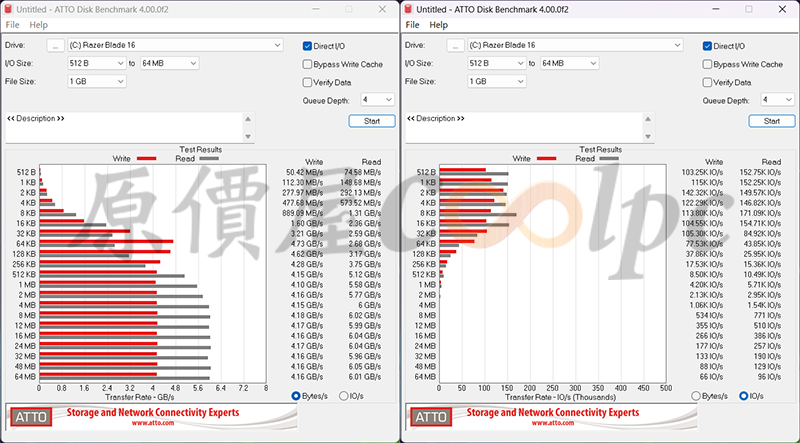Viewport: 800px width, 443px height.
Task: Click 'Transfer Rate - GB/s' axis label, left window
Action: [140, 397]
